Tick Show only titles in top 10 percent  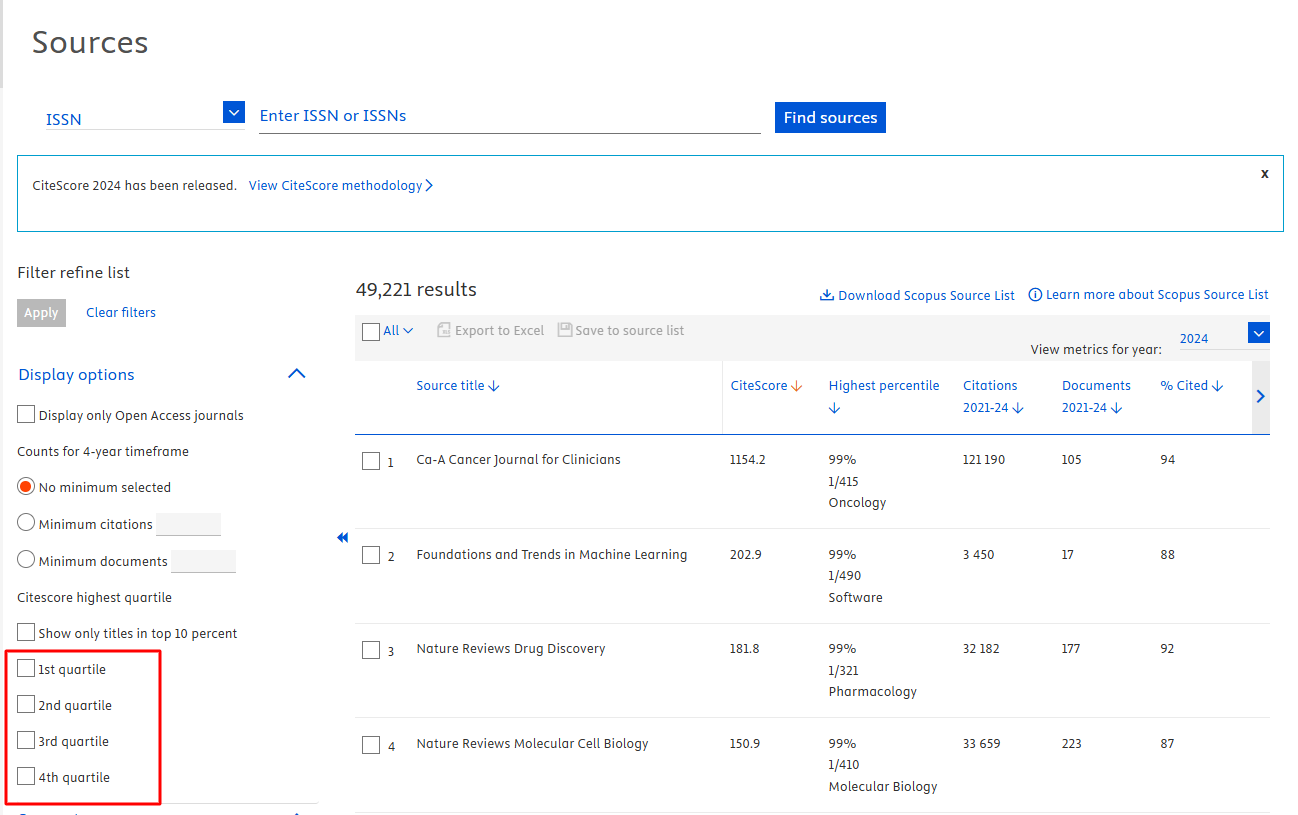(26, 633)
